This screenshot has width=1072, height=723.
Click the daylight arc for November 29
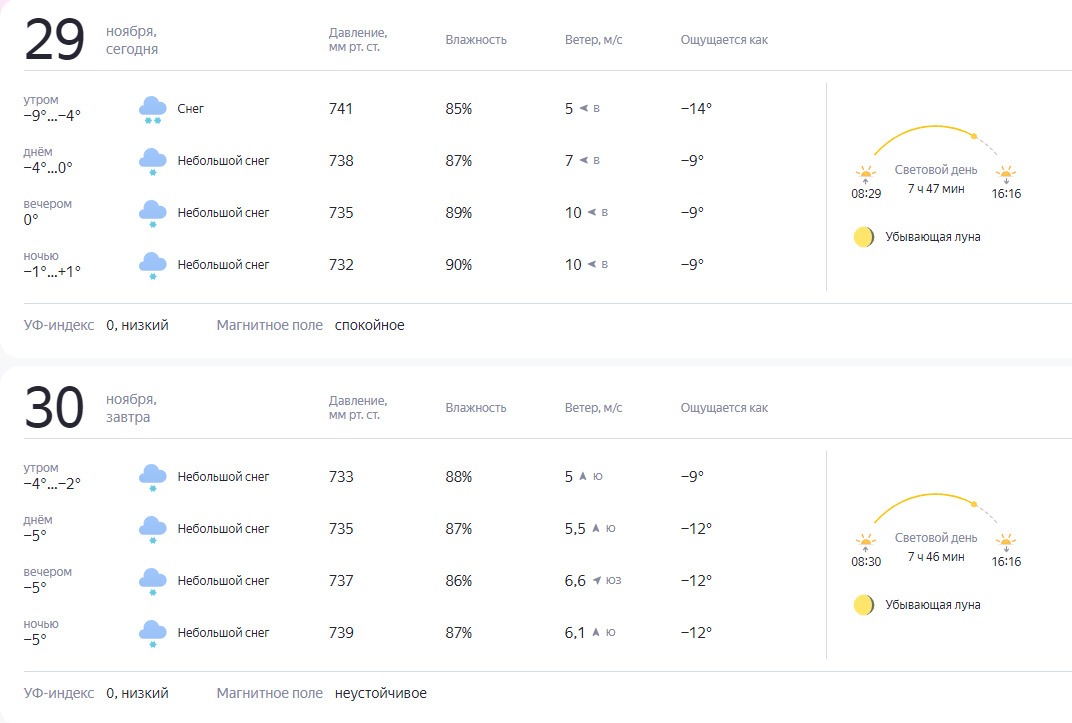[x=935, y=140]
